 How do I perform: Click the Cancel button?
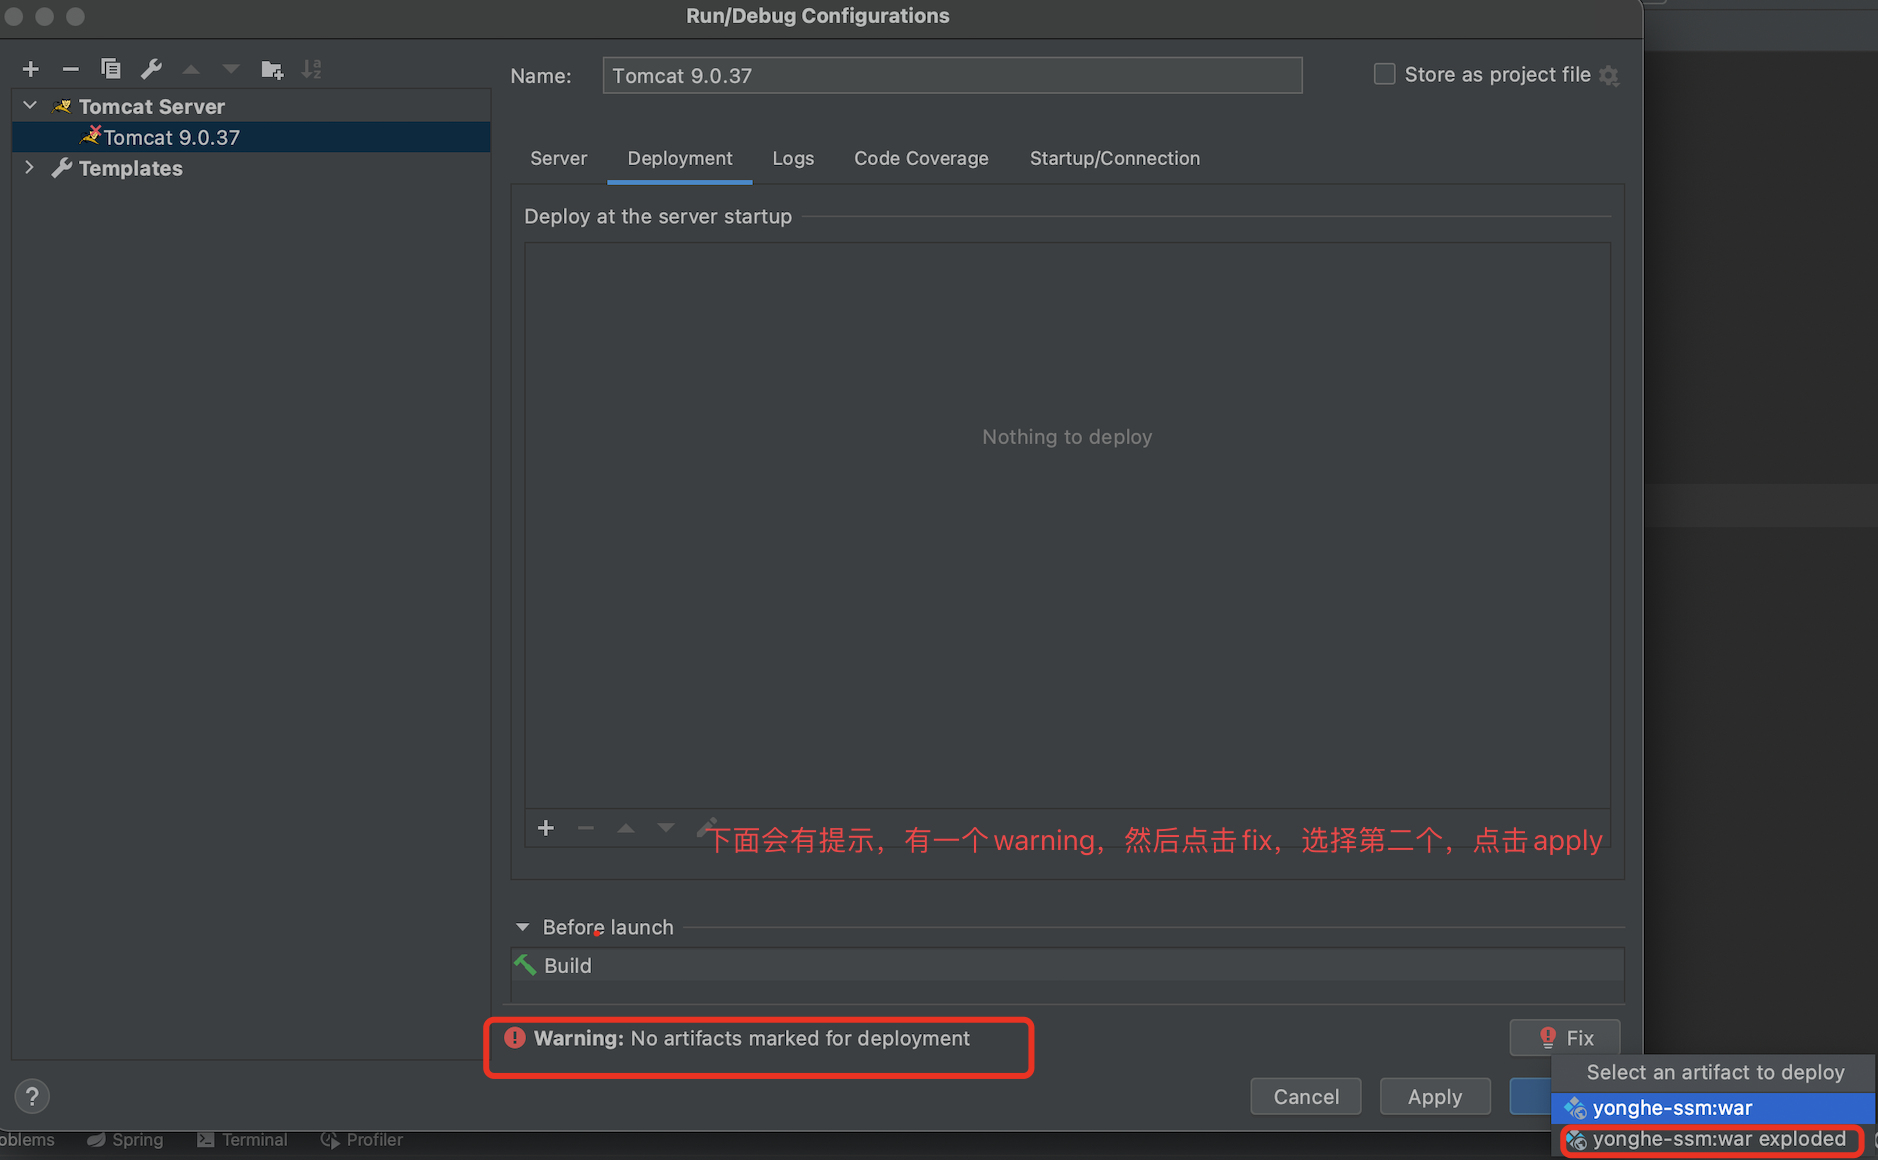pyautogui.click(x=1306, y=1096)
